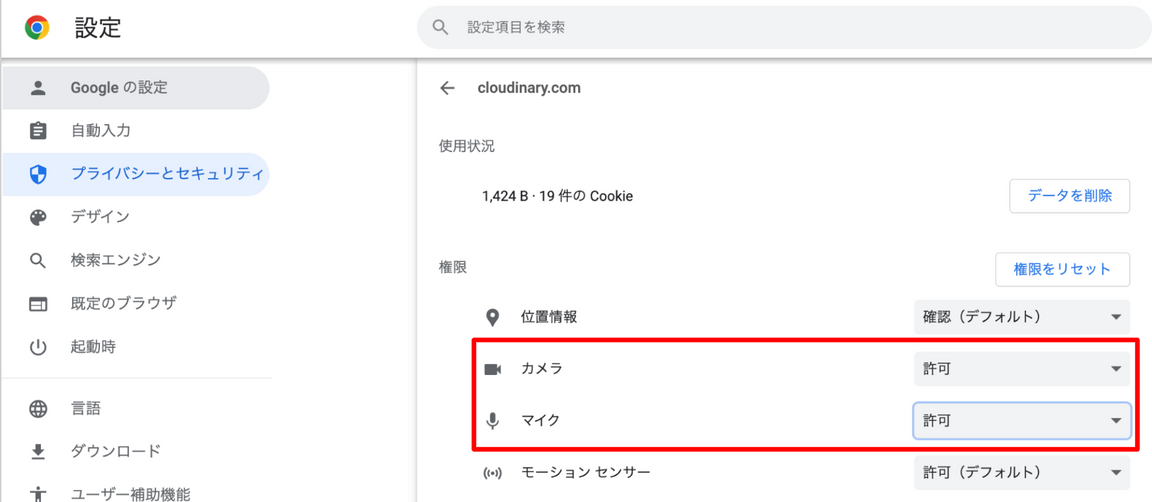Click the person icon for Google の設定
The image size is (1152, 502).
click(38, 88)
